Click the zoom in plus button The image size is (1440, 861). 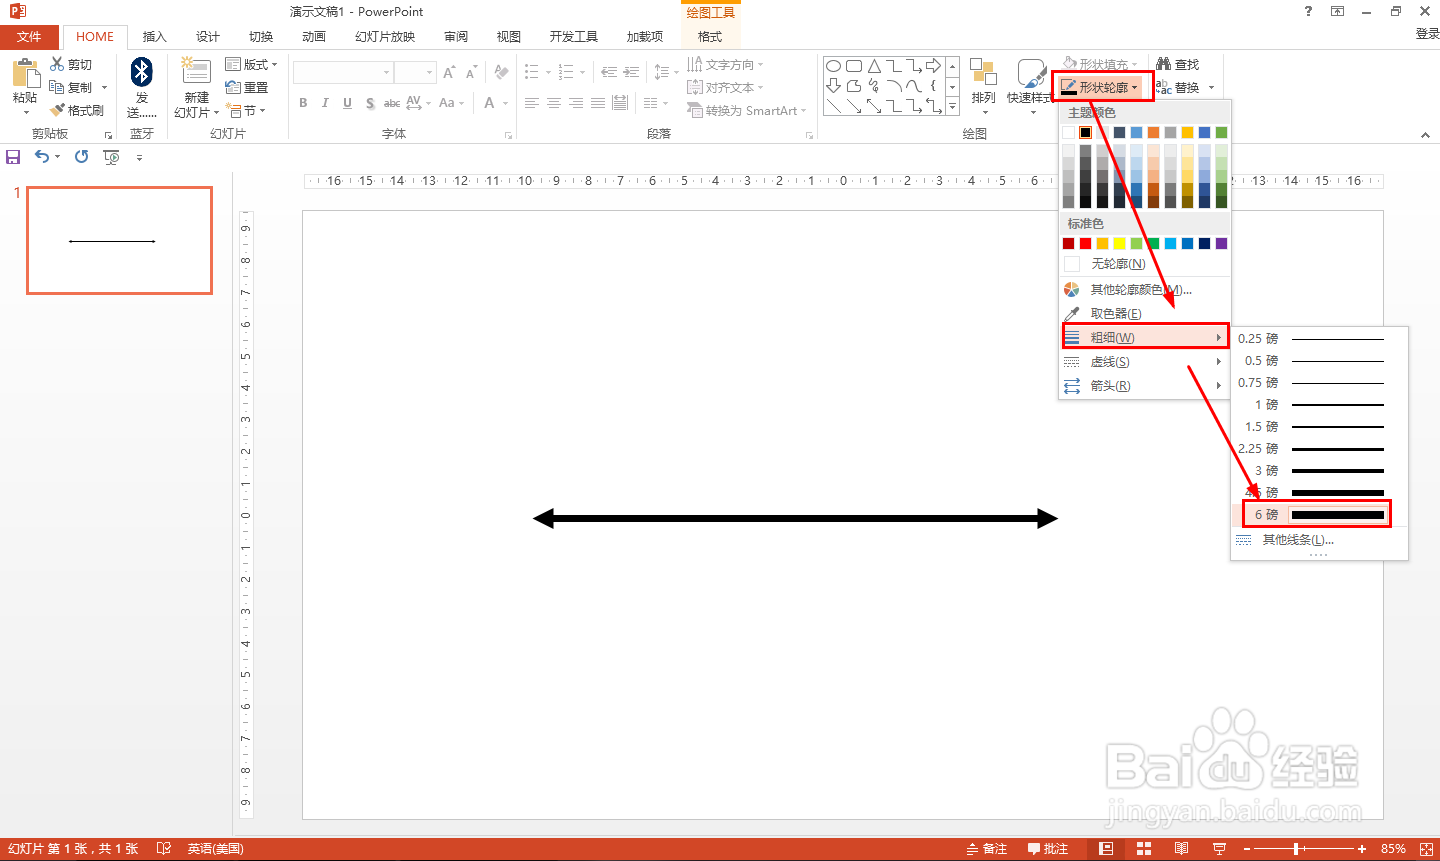(1362, 849)
